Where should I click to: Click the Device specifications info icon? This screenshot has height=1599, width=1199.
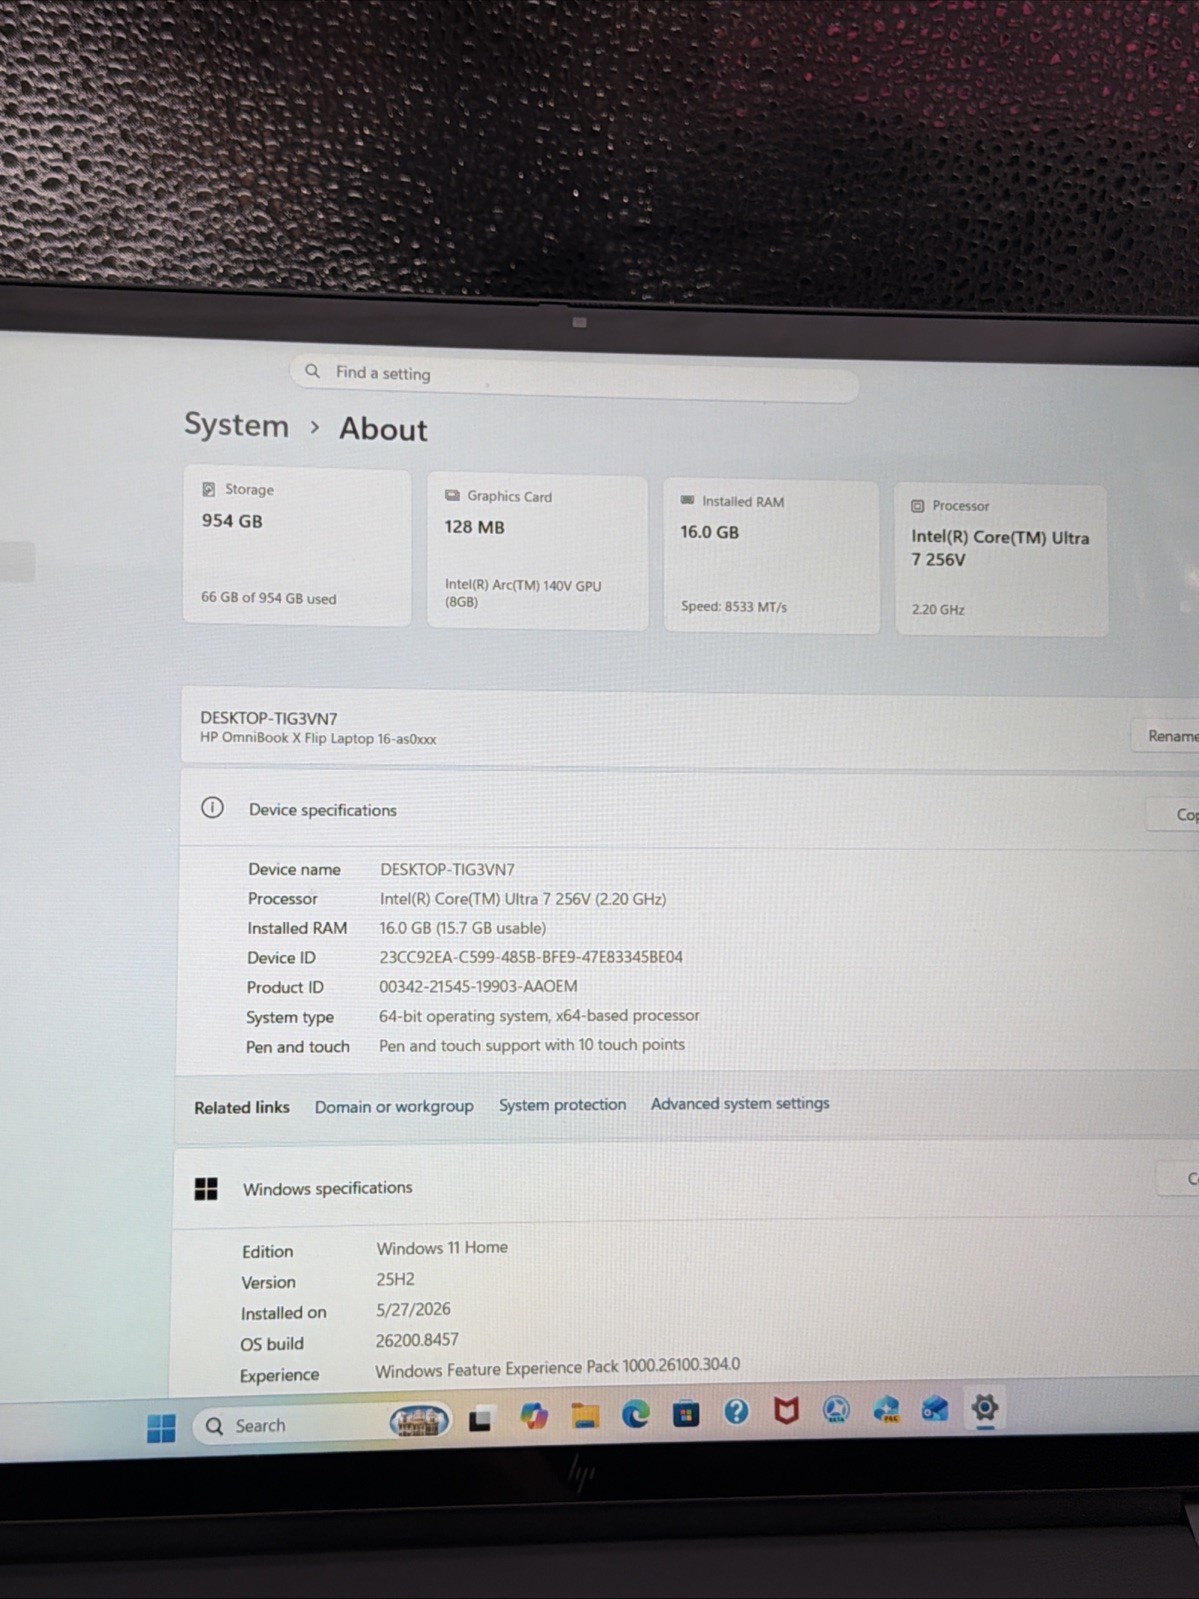212,807
